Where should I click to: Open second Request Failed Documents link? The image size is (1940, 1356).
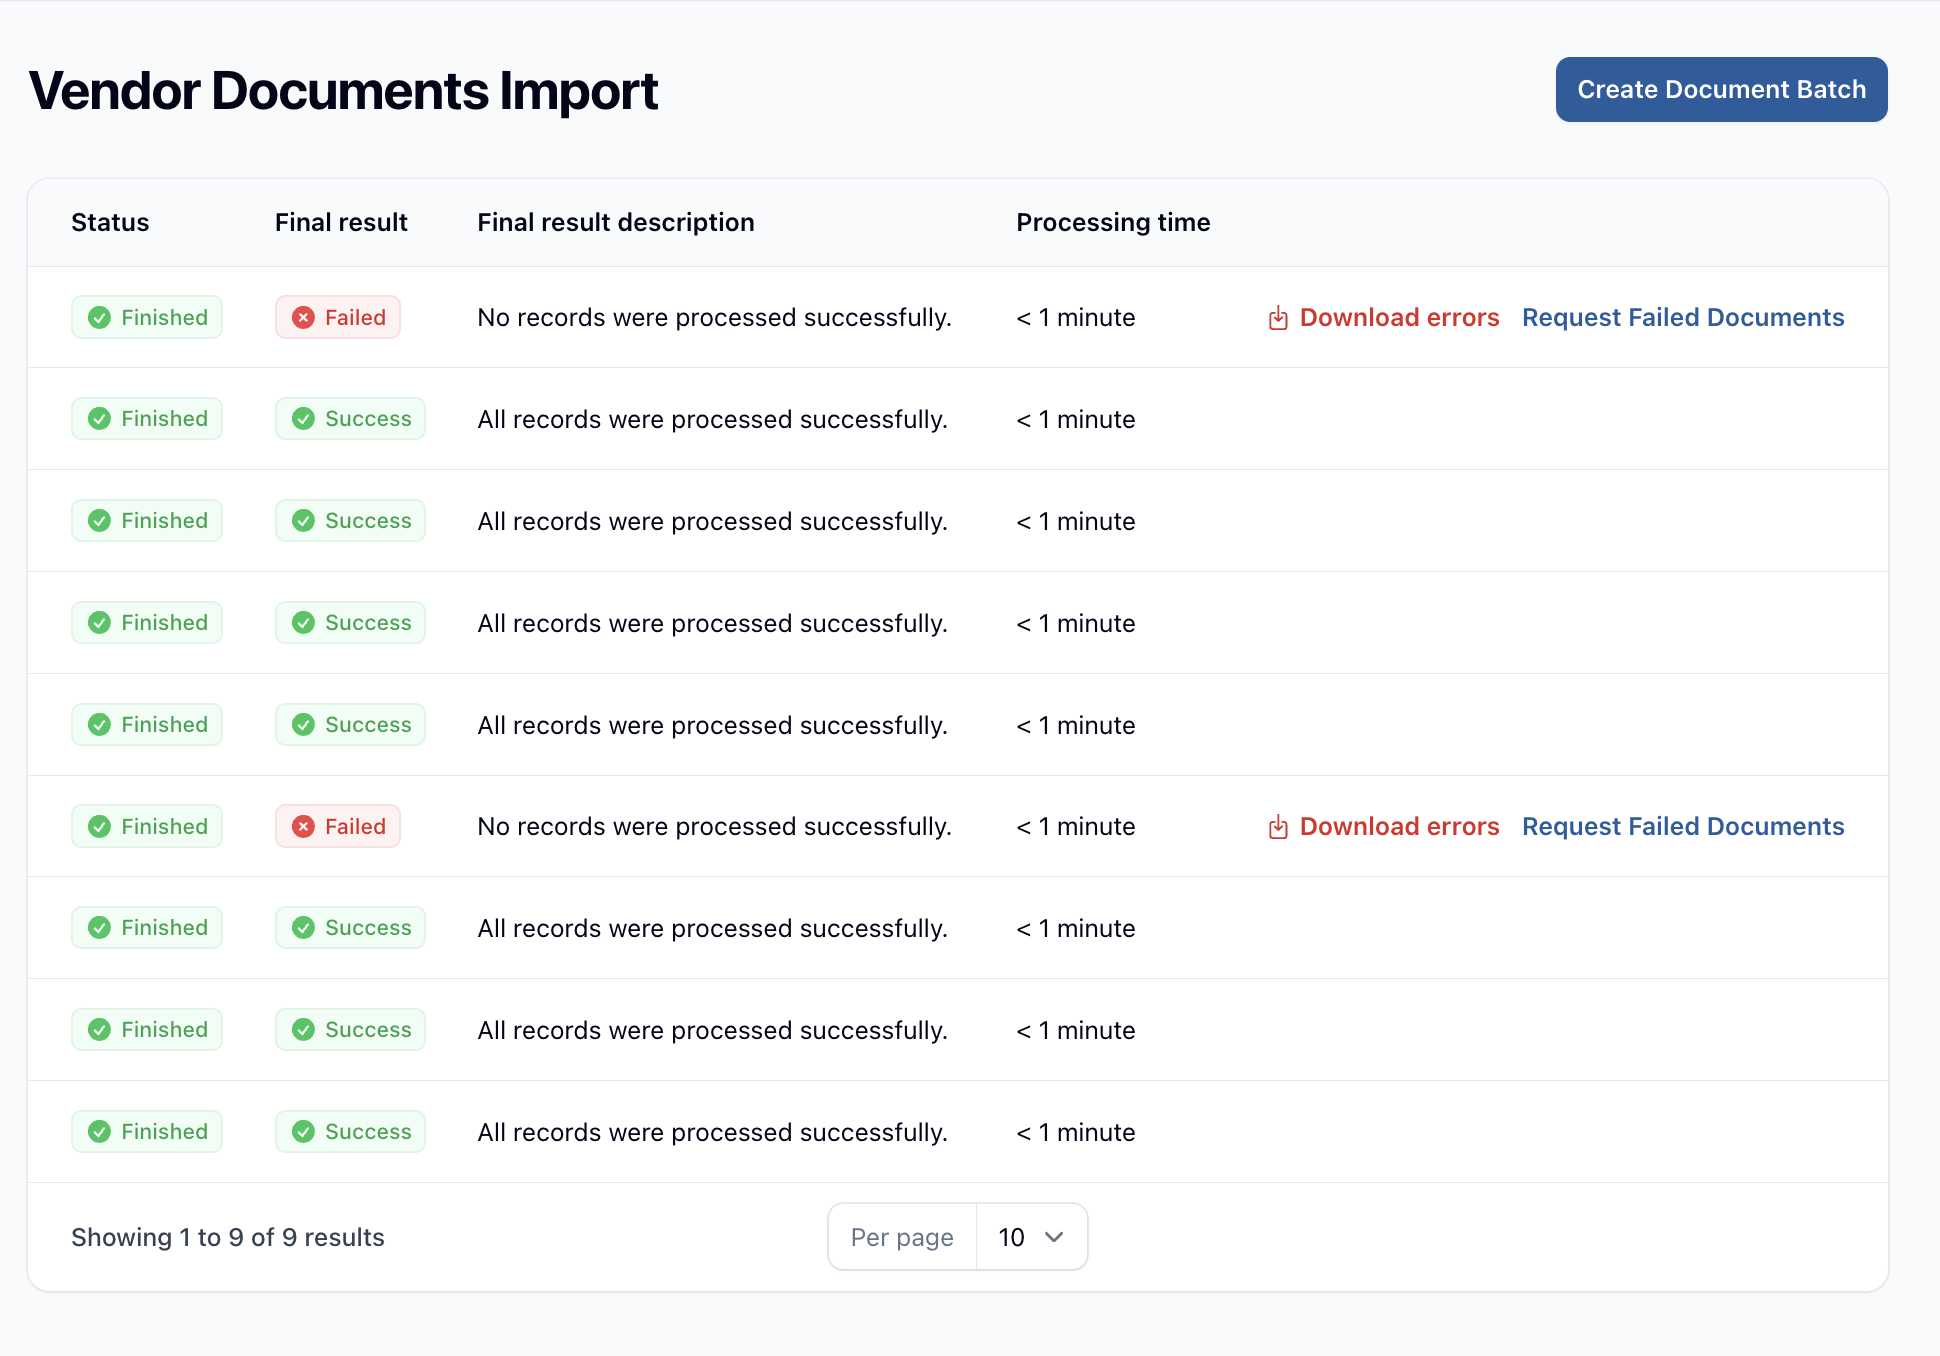tap(1682, 827)
